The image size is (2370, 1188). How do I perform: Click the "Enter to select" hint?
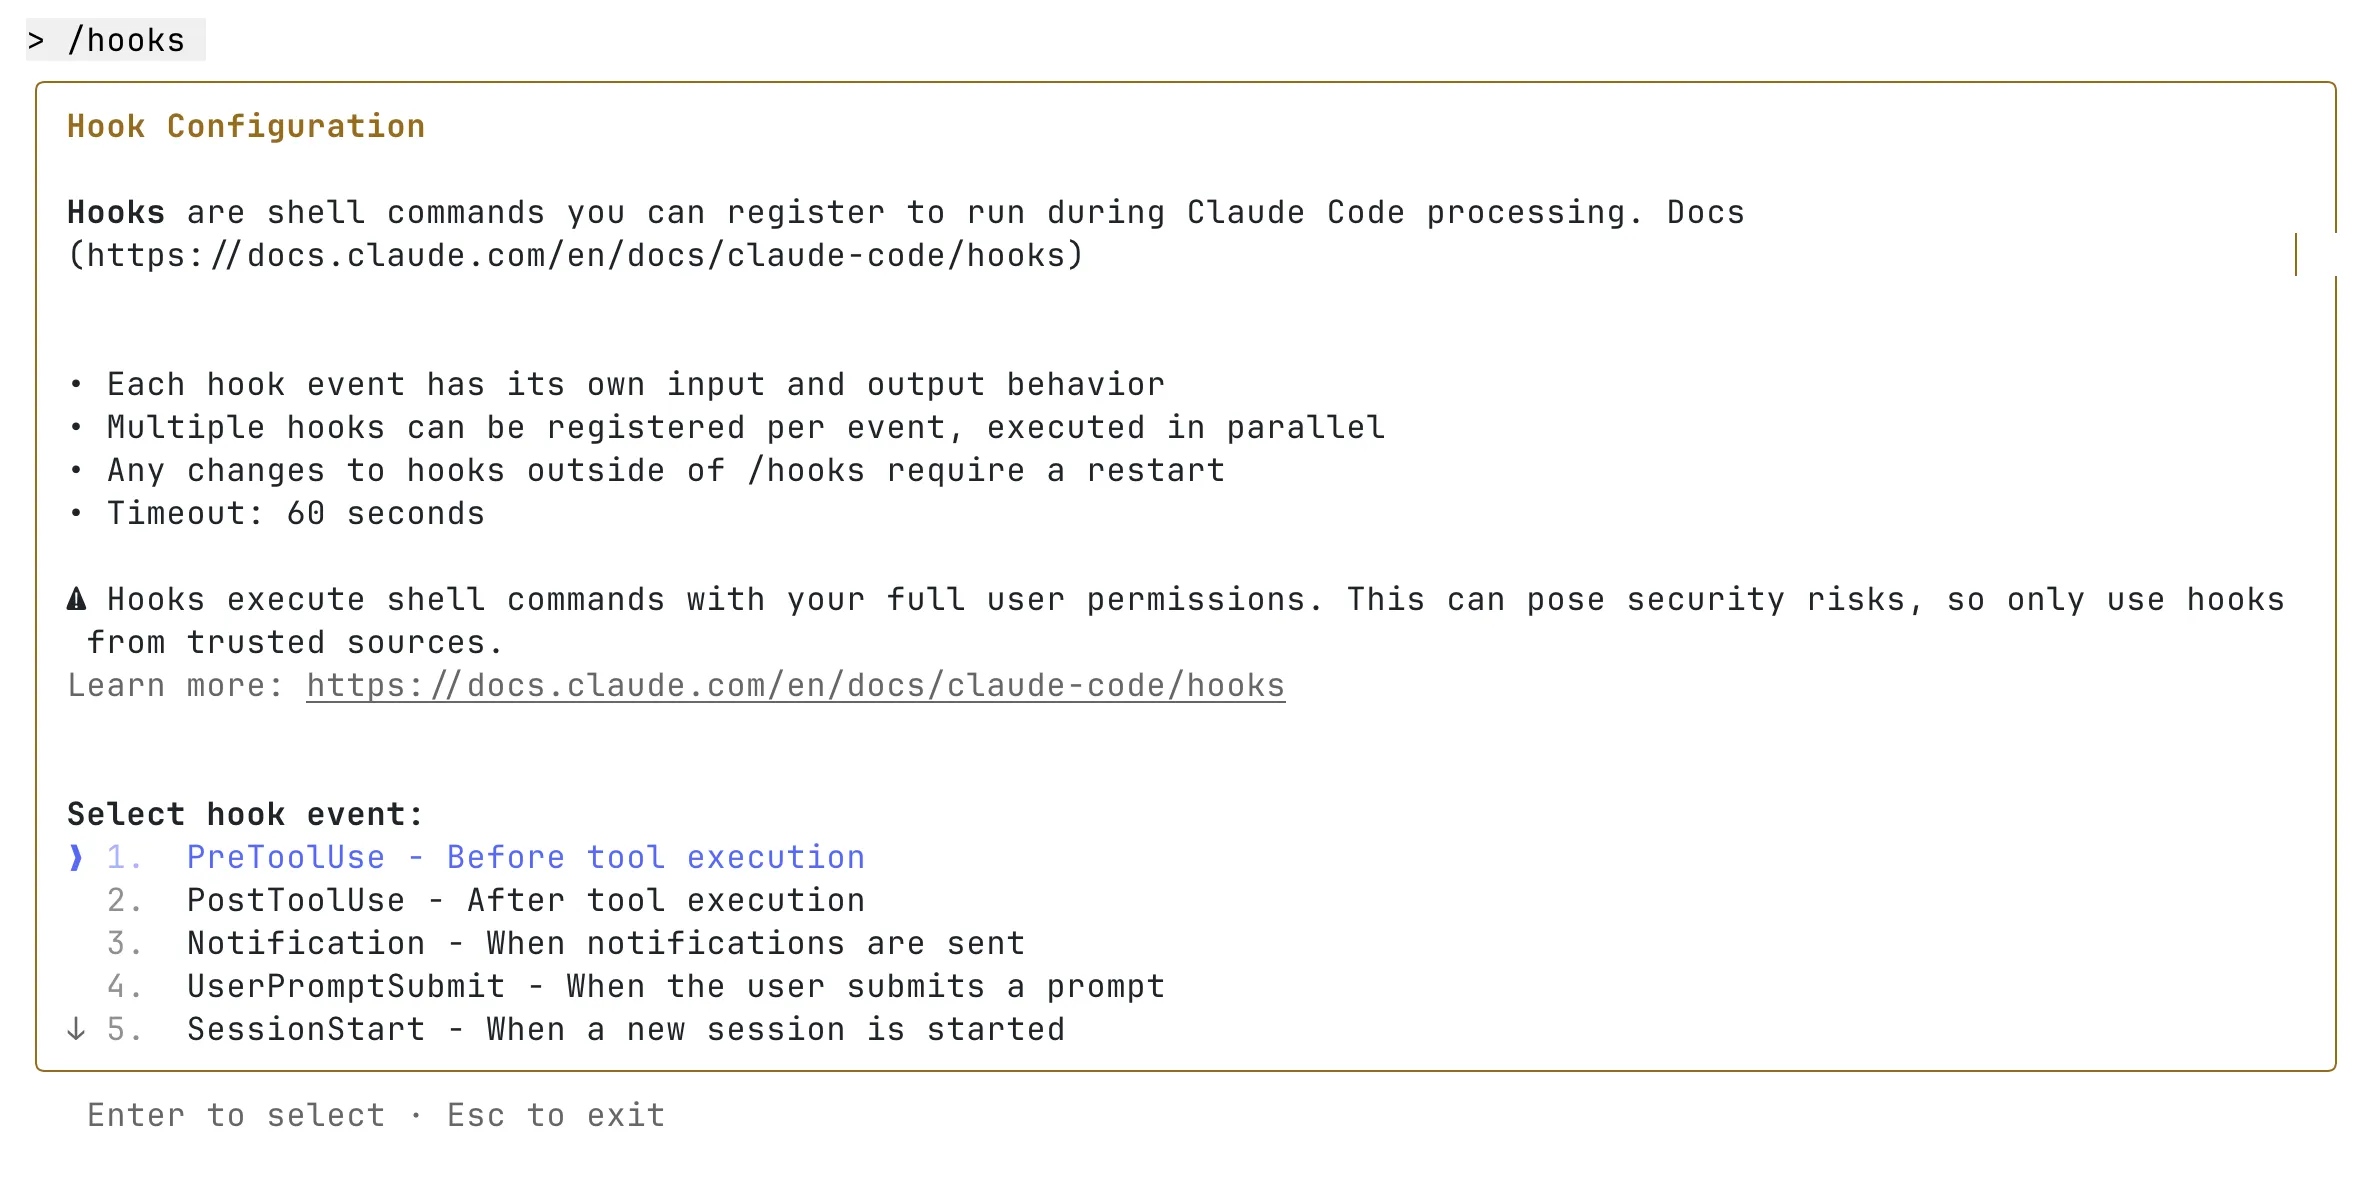(236, 1116)
